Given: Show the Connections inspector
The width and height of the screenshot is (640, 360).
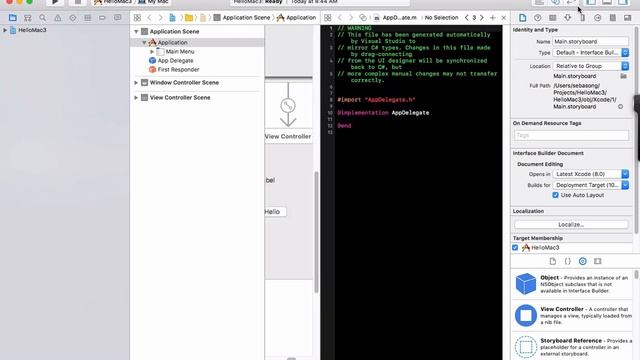Looking at the screenshot, I should [598, 18].
